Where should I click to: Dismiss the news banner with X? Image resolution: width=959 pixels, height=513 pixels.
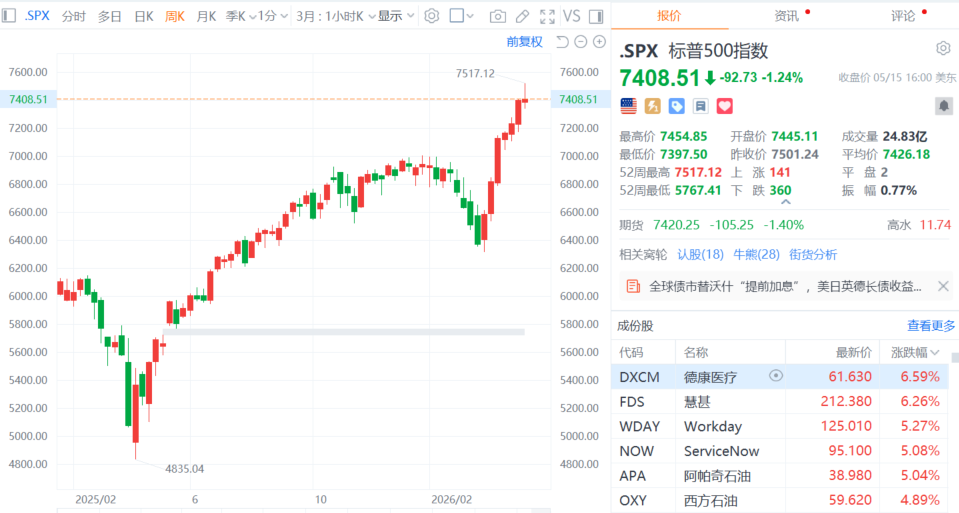(x=943, y=286)
